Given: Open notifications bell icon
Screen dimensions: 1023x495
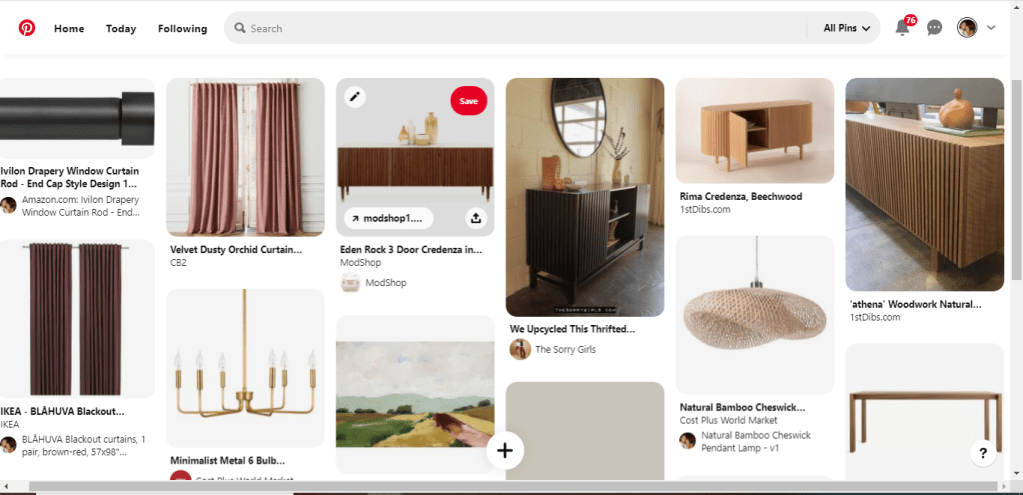Looking at the screenshot, I should 902,28.
